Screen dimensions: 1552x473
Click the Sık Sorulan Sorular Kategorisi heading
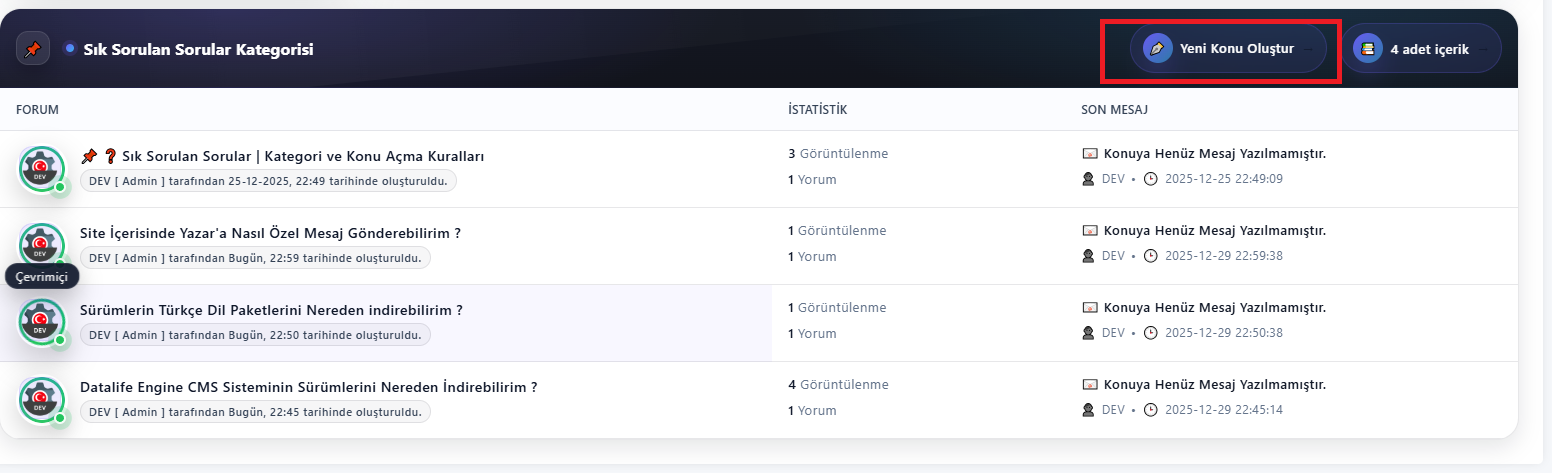pyautogui.click(x=198, y=49)
